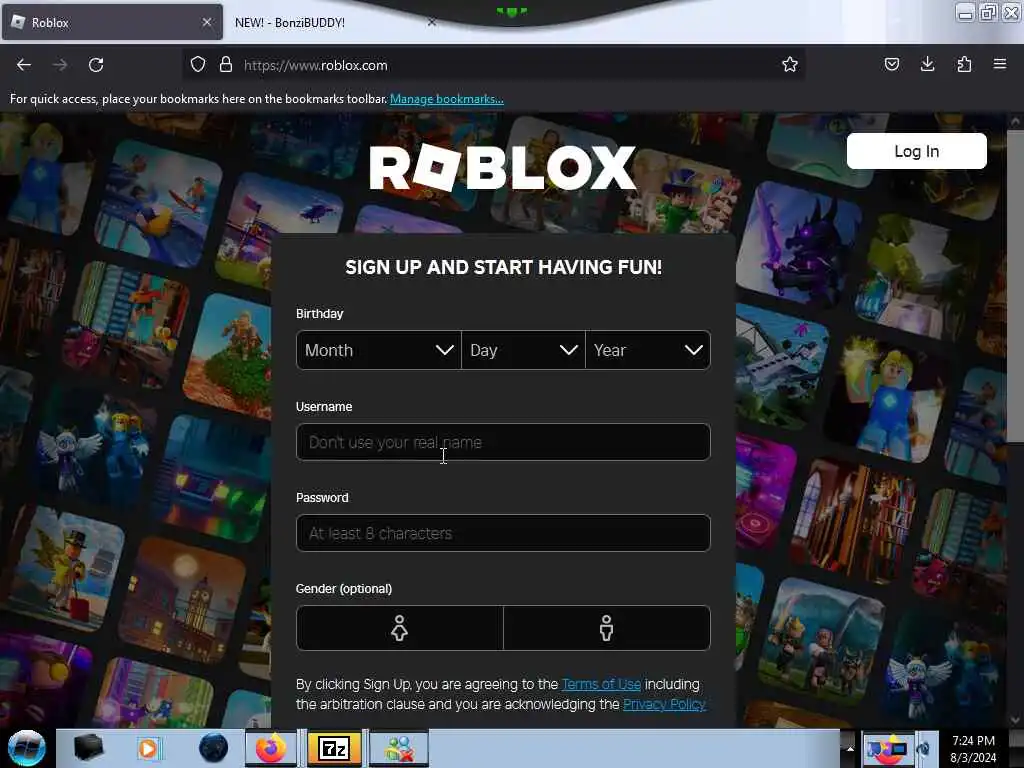The image size is (1024, 768).
Task: Click into the Username field
Action: coord(503,442)
